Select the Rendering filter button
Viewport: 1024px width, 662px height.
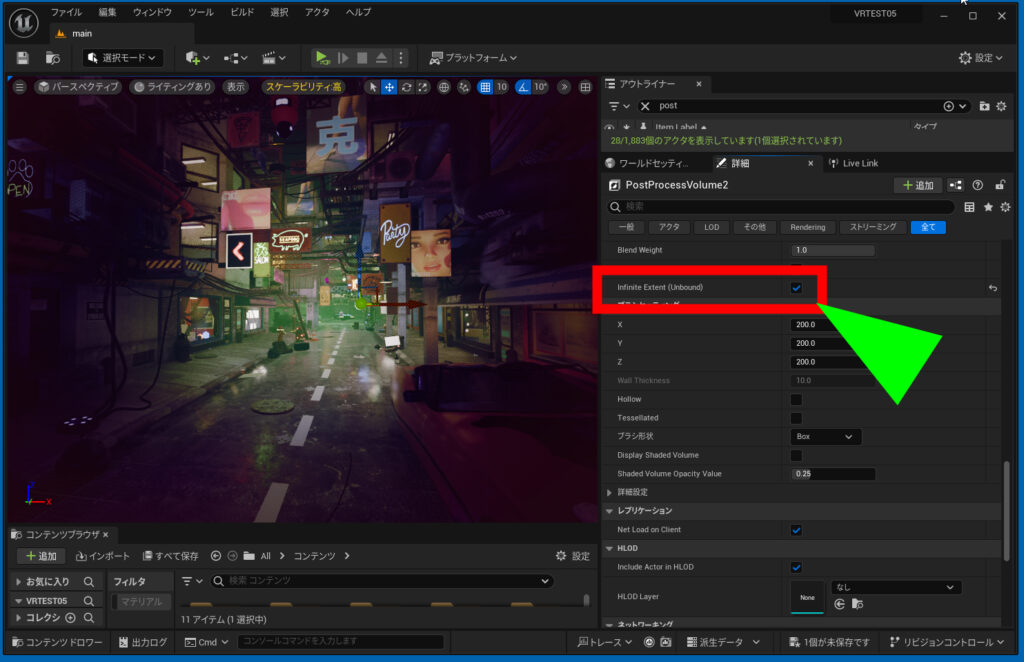807,227
